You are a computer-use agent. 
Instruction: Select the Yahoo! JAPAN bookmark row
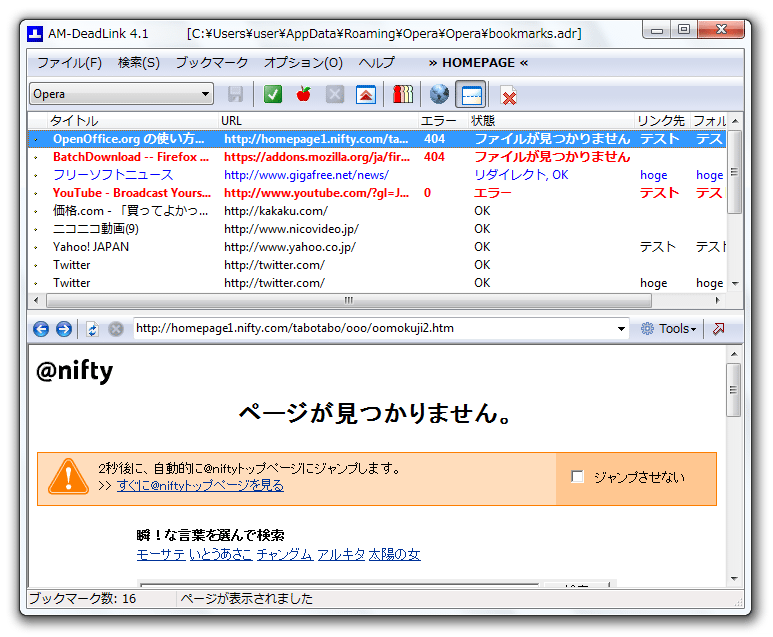pos(377,247)
